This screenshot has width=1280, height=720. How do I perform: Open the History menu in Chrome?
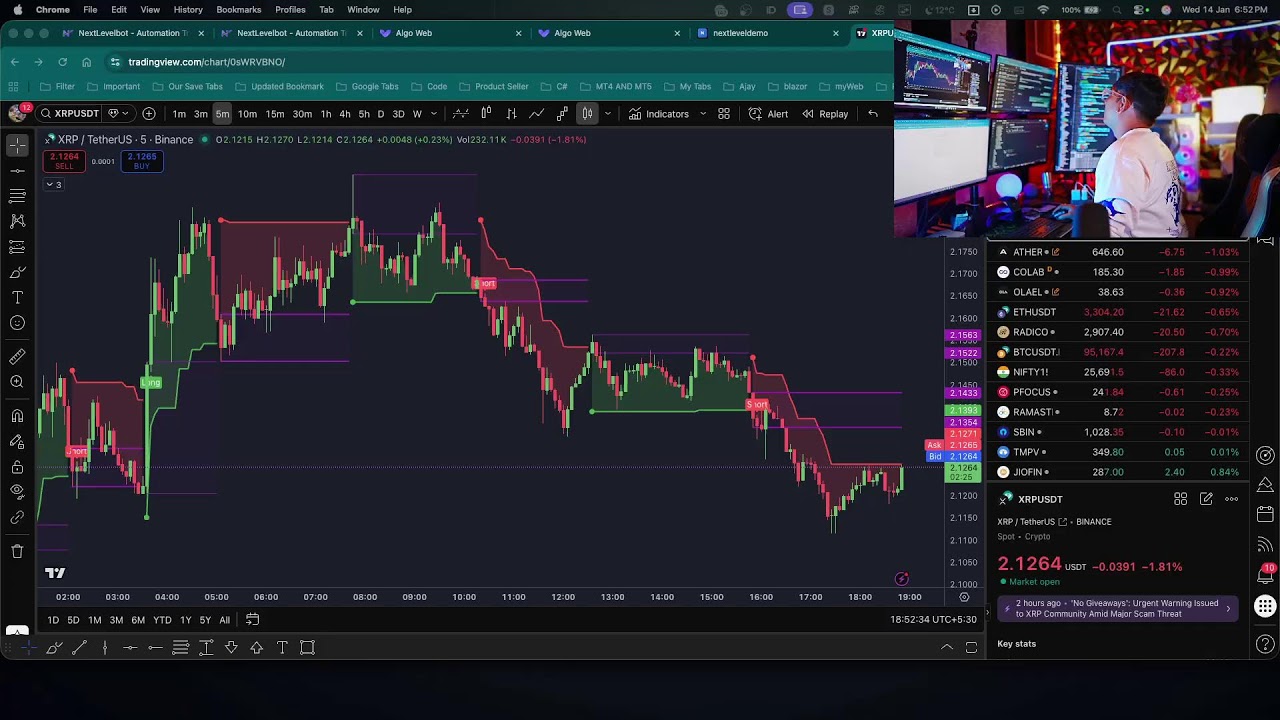point(188,10)
